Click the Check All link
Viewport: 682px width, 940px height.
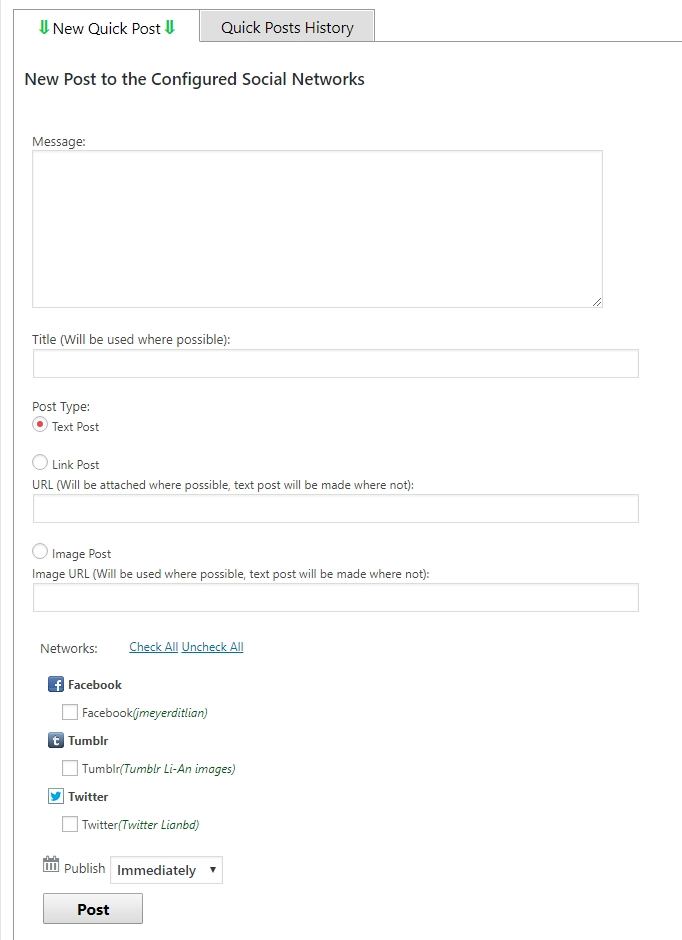tap(153, 647)
